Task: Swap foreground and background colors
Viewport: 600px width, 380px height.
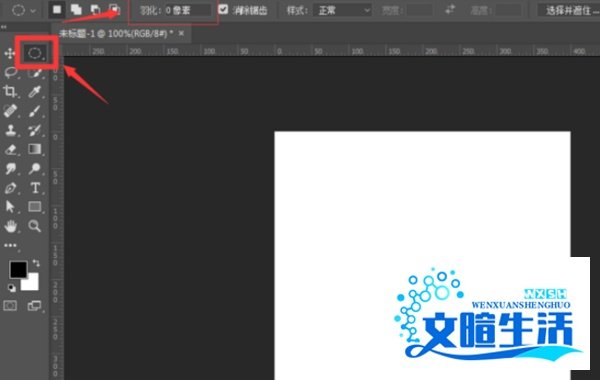Action: 36,263
